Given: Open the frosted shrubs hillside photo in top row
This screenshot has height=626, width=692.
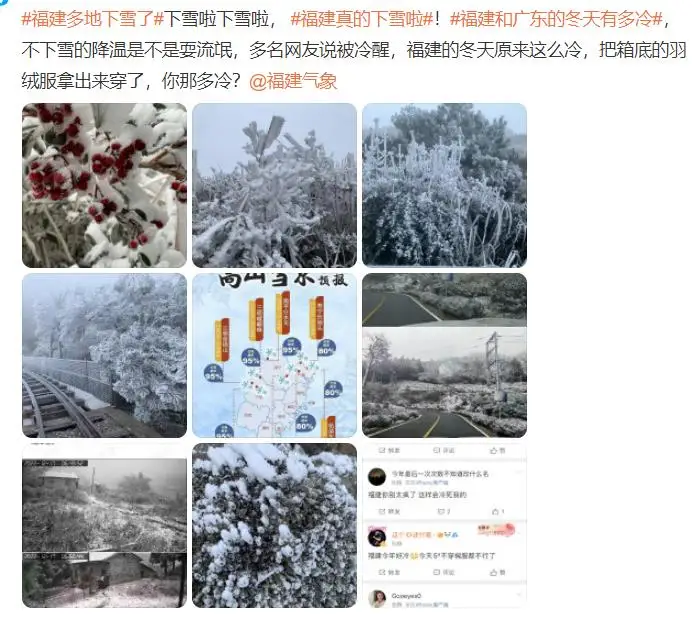Looking at the screenshot, I should click(444, 185).
